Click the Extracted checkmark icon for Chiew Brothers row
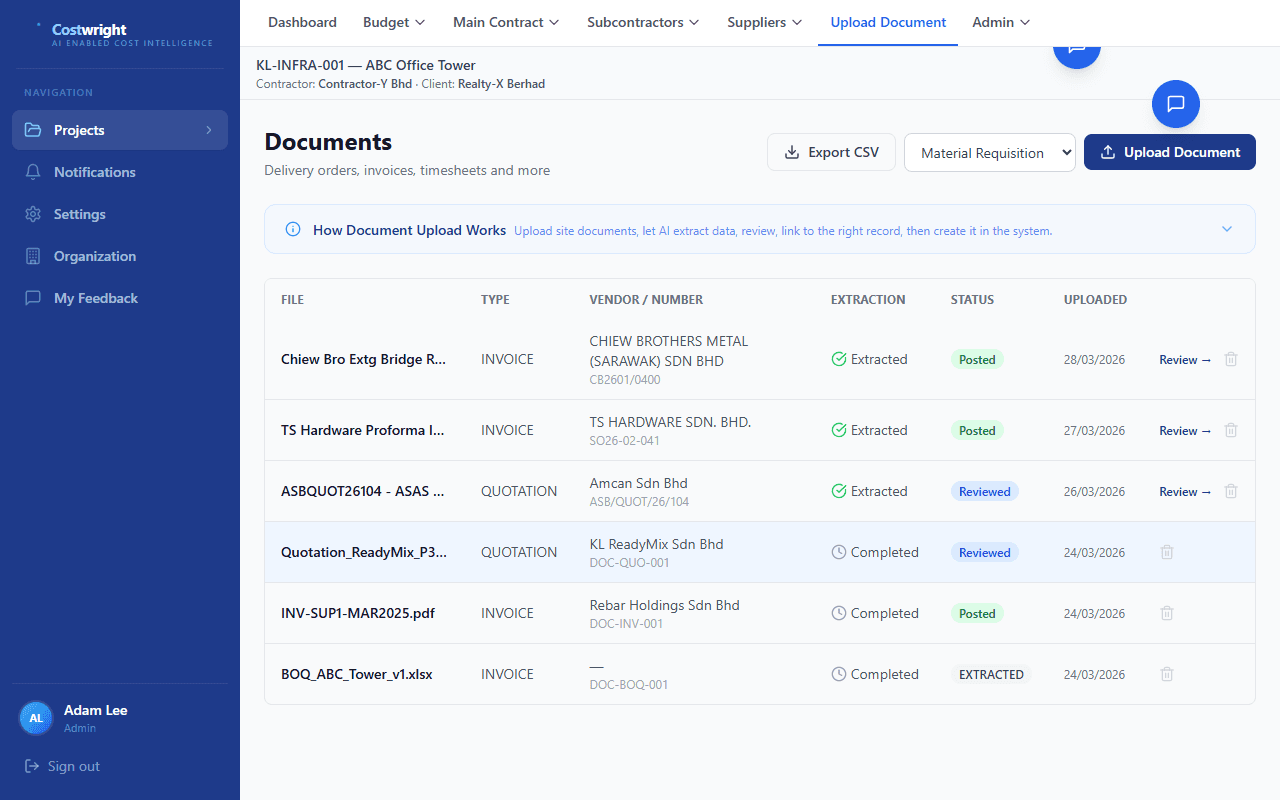This screenshot has height=800, width=1280. [x=839, y=359]
